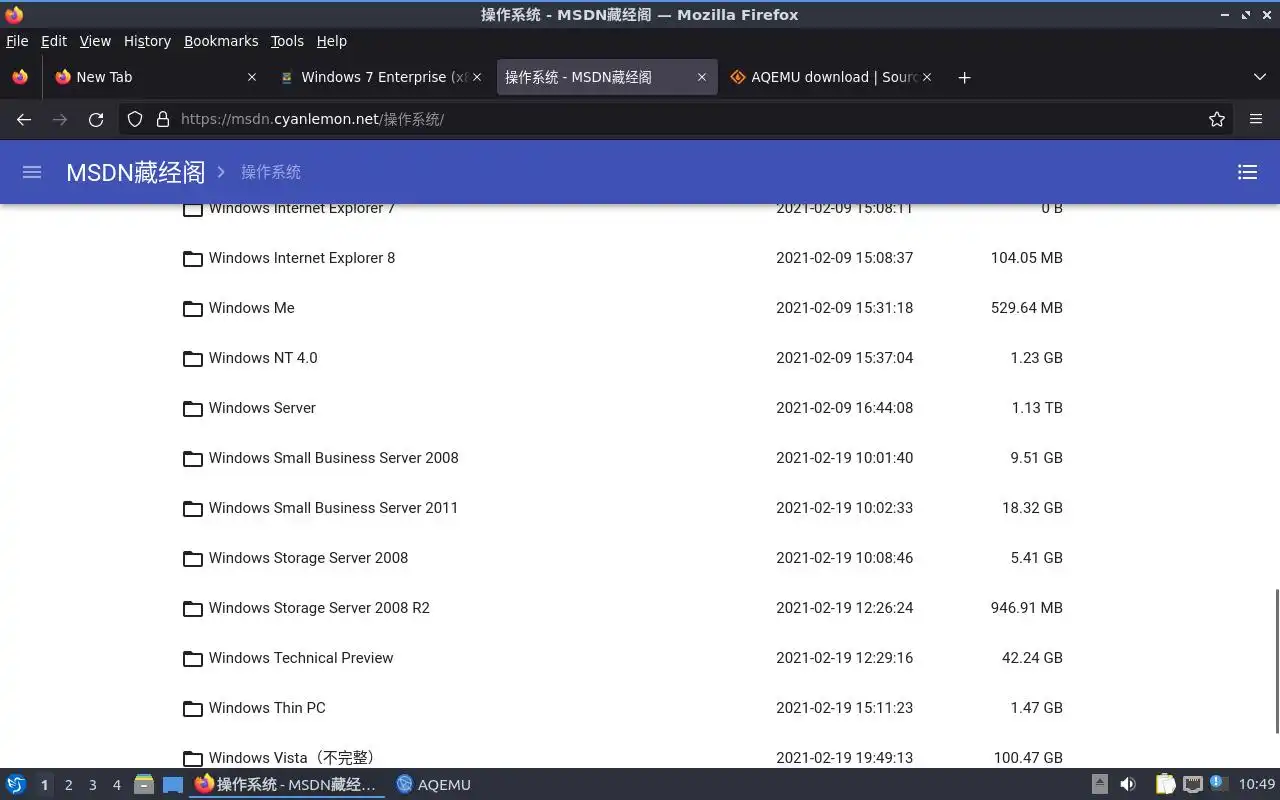Viewport: 1280px width, 800px height.
Task: Click the date 2021-02-09 15:31:18
Action: tap(844, 308)
